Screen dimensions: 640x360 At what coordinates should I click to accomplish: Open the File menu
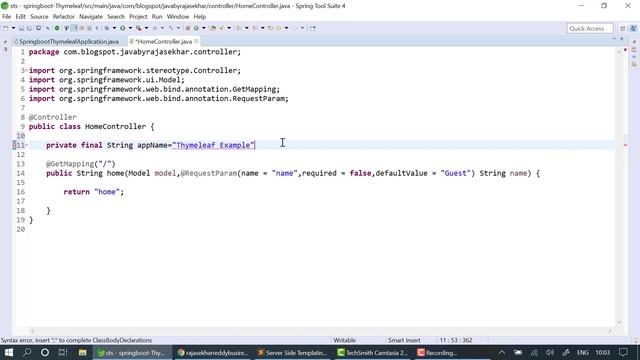click(x=7, y=17)
